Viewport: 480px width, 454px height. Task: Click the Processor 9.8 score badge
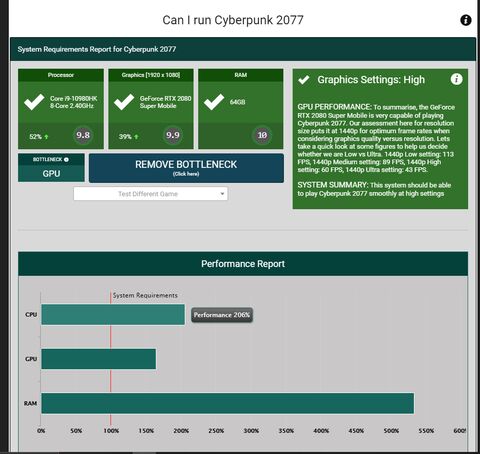pos(83,135)
